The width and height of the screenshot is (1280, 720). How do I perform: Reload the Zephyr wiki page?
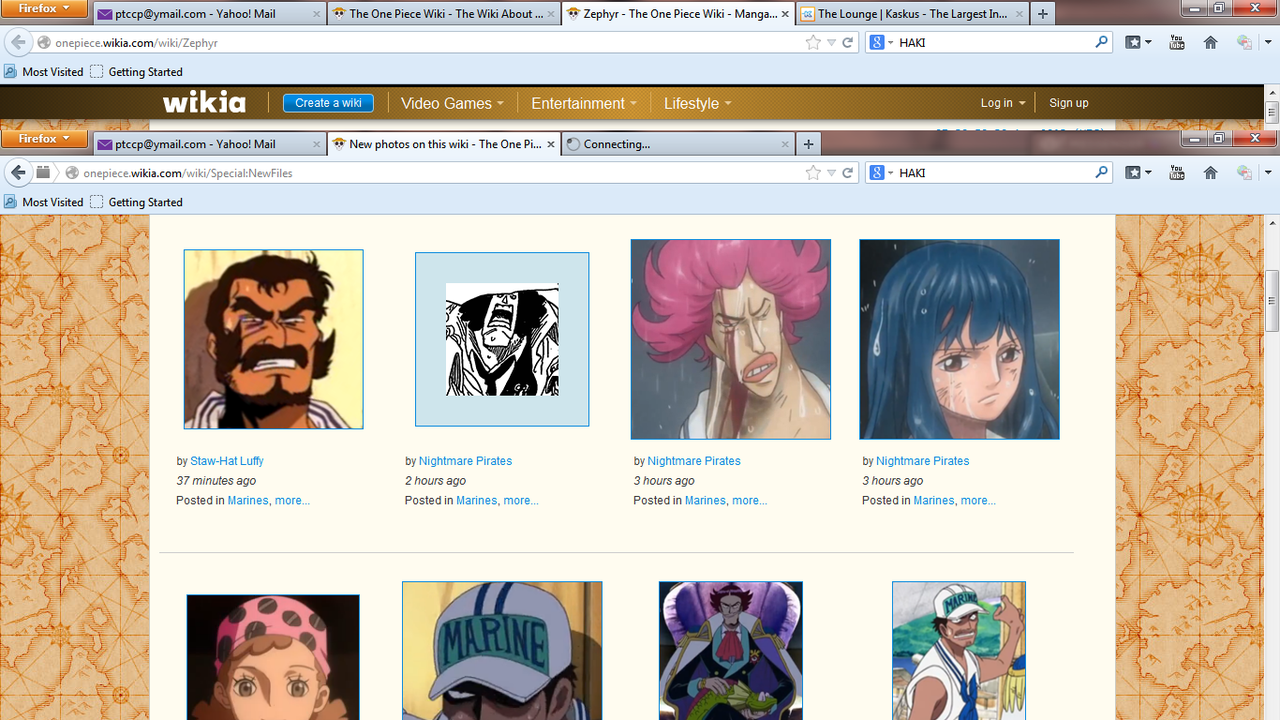point(848,43)
